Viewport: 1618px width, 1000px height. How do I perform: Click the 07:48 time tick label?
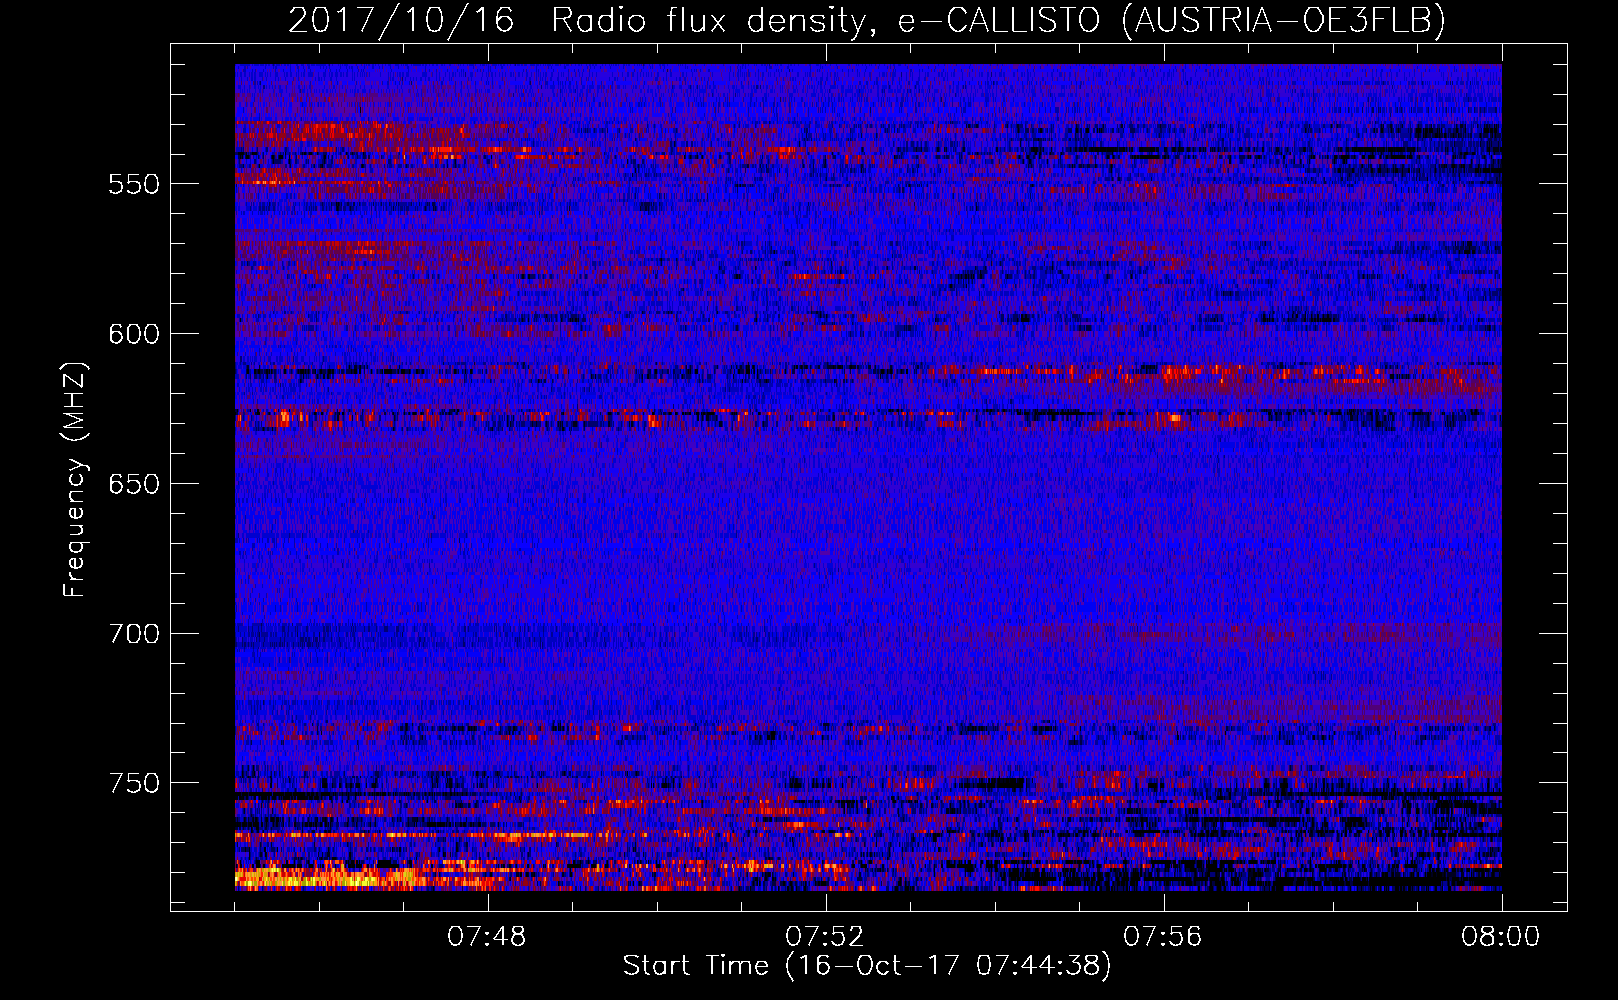[x=487, y=937]
